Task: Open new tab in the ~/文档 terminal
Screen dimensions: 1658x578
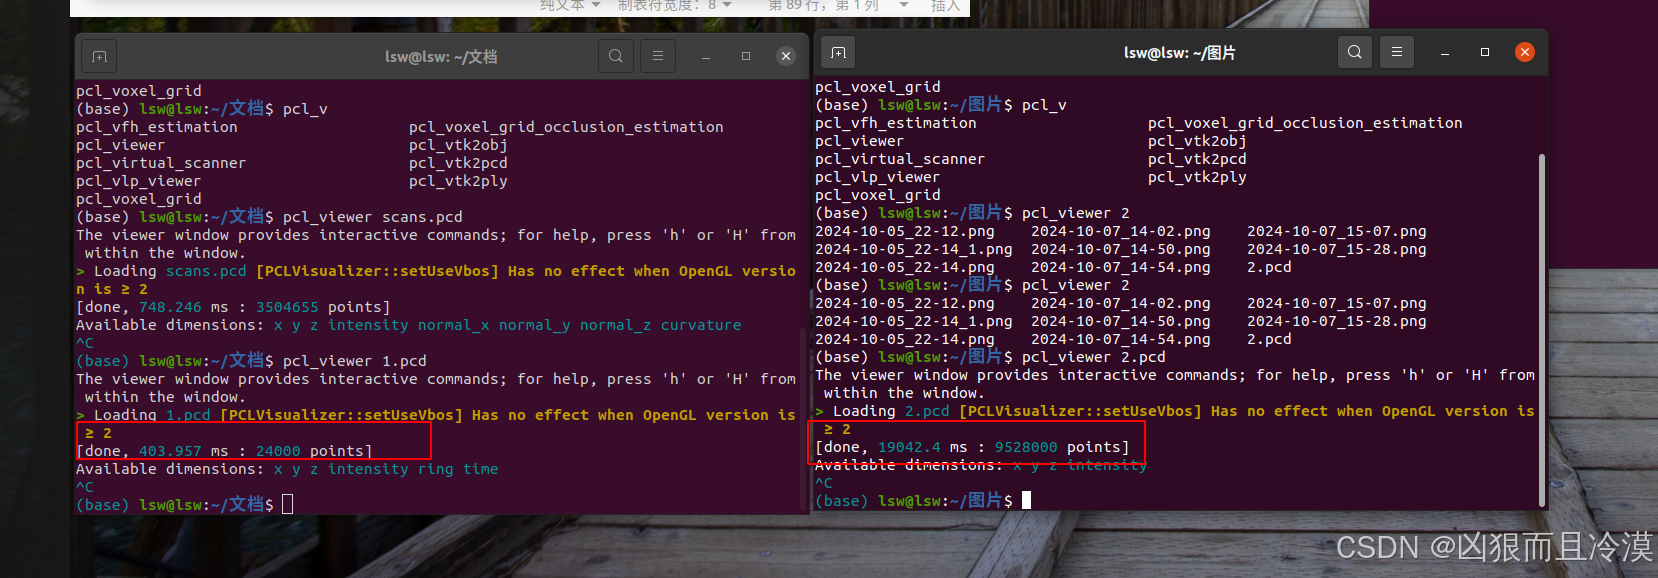Action: click(x=99, y=56)
